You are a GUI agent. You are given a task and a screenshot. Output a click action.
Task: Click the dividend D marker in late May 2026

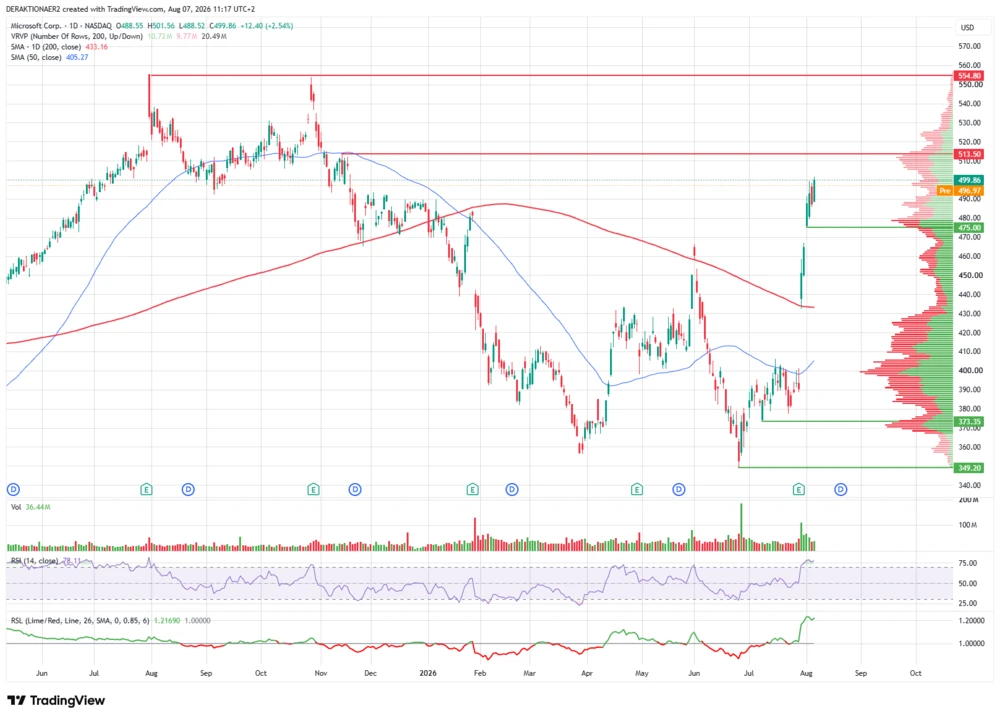click(x=679, y=489)
